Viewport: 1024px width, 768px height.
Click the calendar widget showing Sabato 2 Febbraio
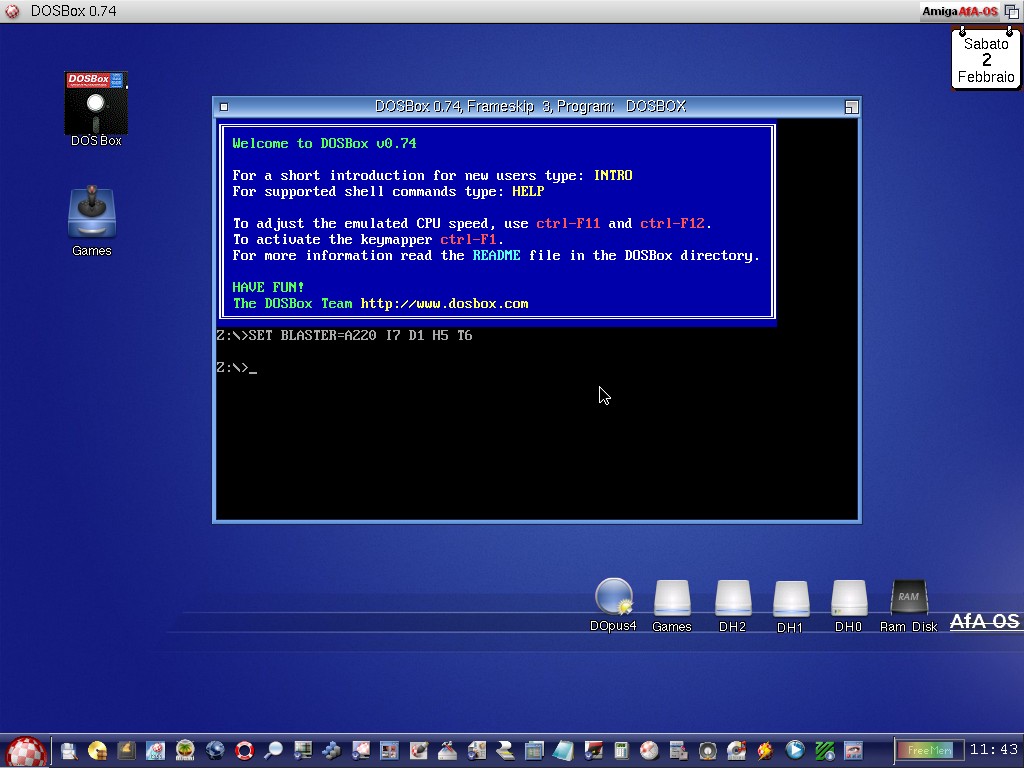tap(986, 60)
